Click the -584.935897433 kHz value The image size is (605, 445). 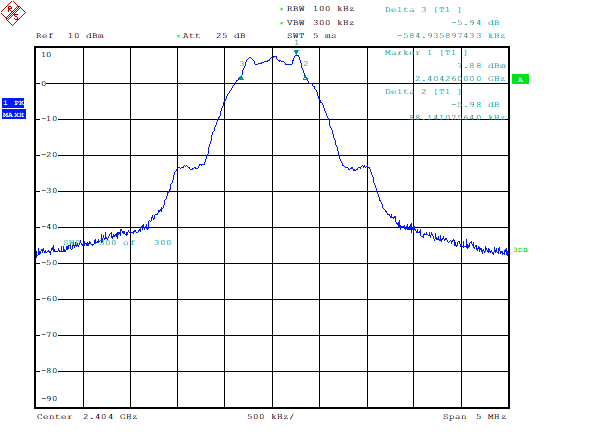click(451, 36)
